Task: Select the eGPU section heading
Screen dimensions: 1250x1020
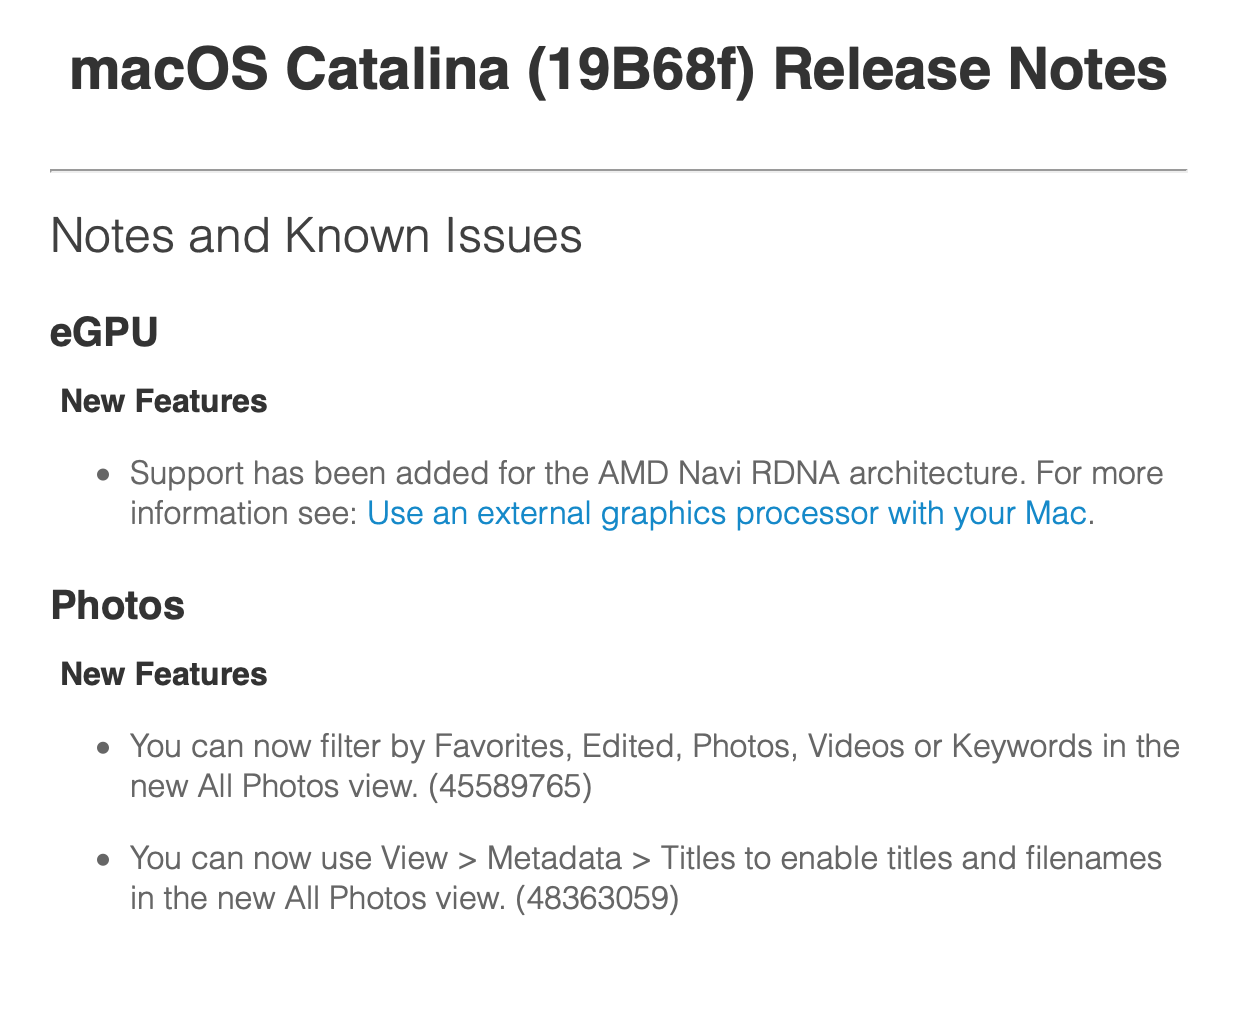Action: (x=104, y=333)
